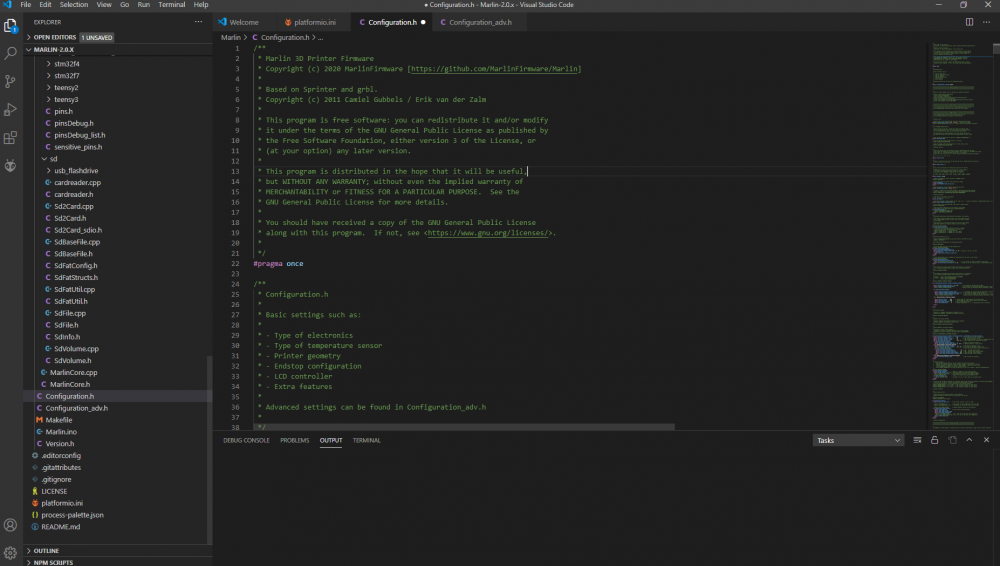Collapse the sd folder
This screenshot has height=566, width=1000.
click(53, 159)
